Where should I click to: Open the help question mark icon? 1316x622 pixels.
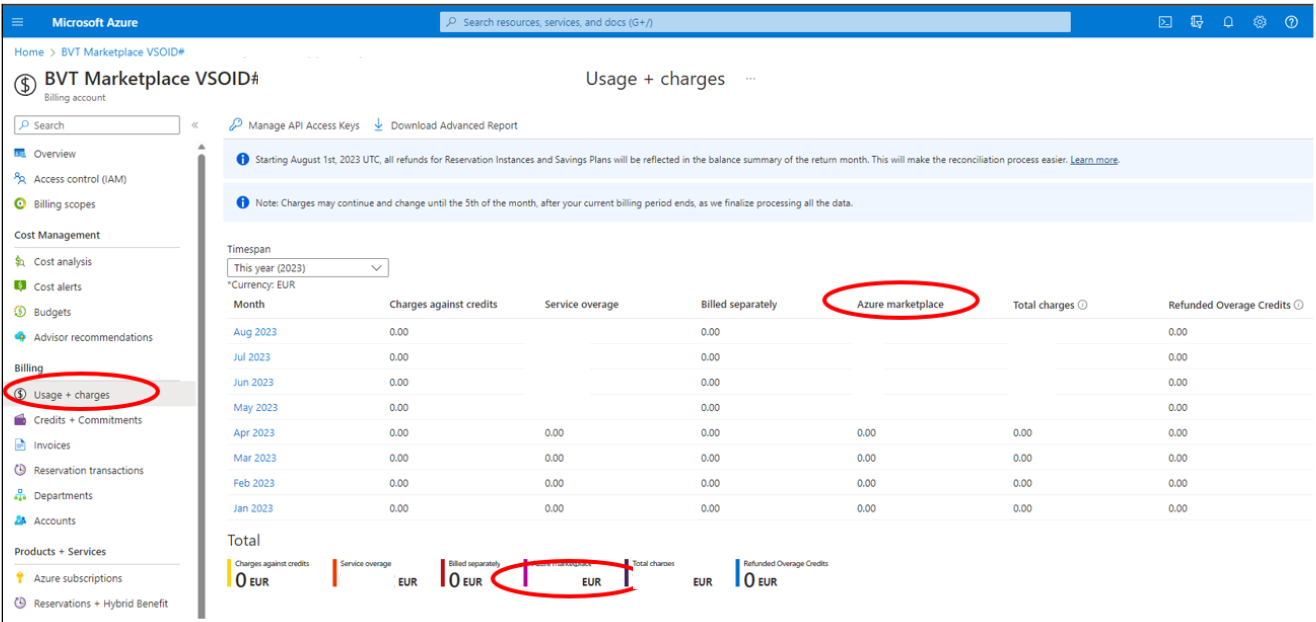coord(1291,22)
